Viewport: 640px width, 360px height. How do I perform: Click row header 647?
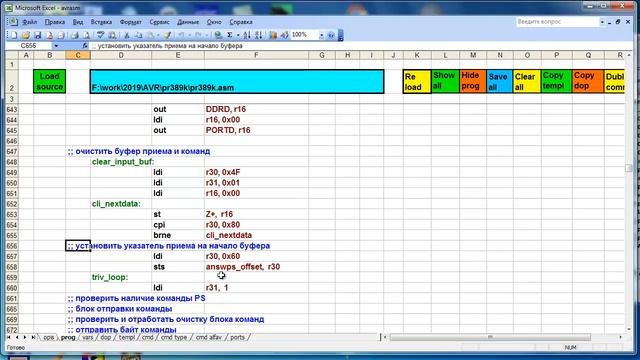12,151
